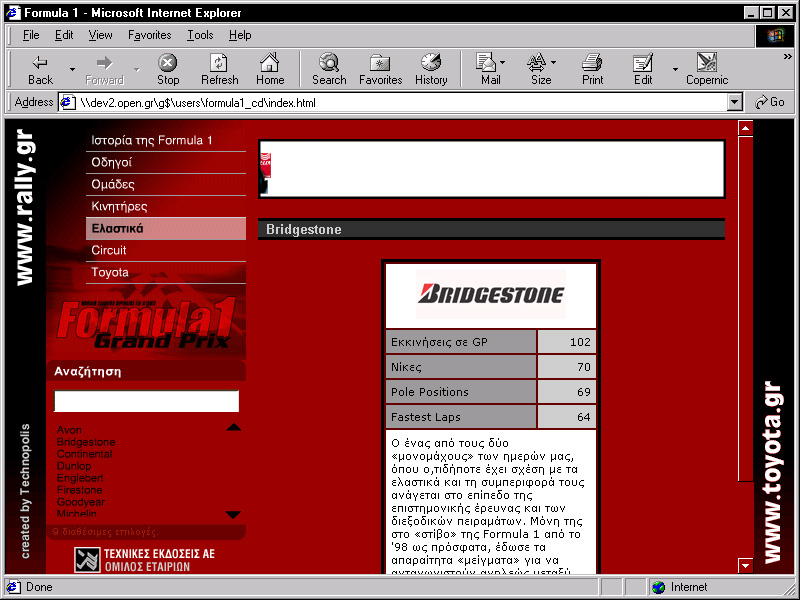
Task: Select Avon in the tyre list
Action: point(69,430)
